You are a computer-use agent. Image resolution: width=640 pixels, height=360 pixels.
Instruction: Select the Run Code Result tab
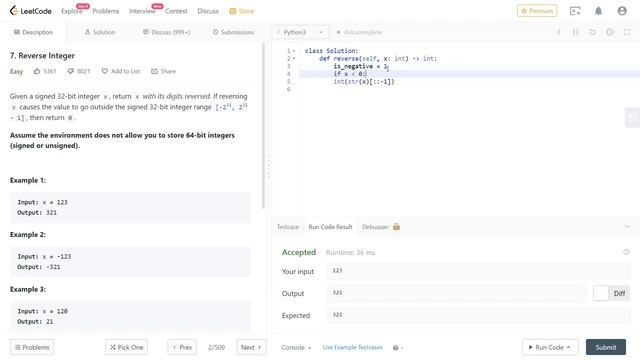tap(330, 227)
